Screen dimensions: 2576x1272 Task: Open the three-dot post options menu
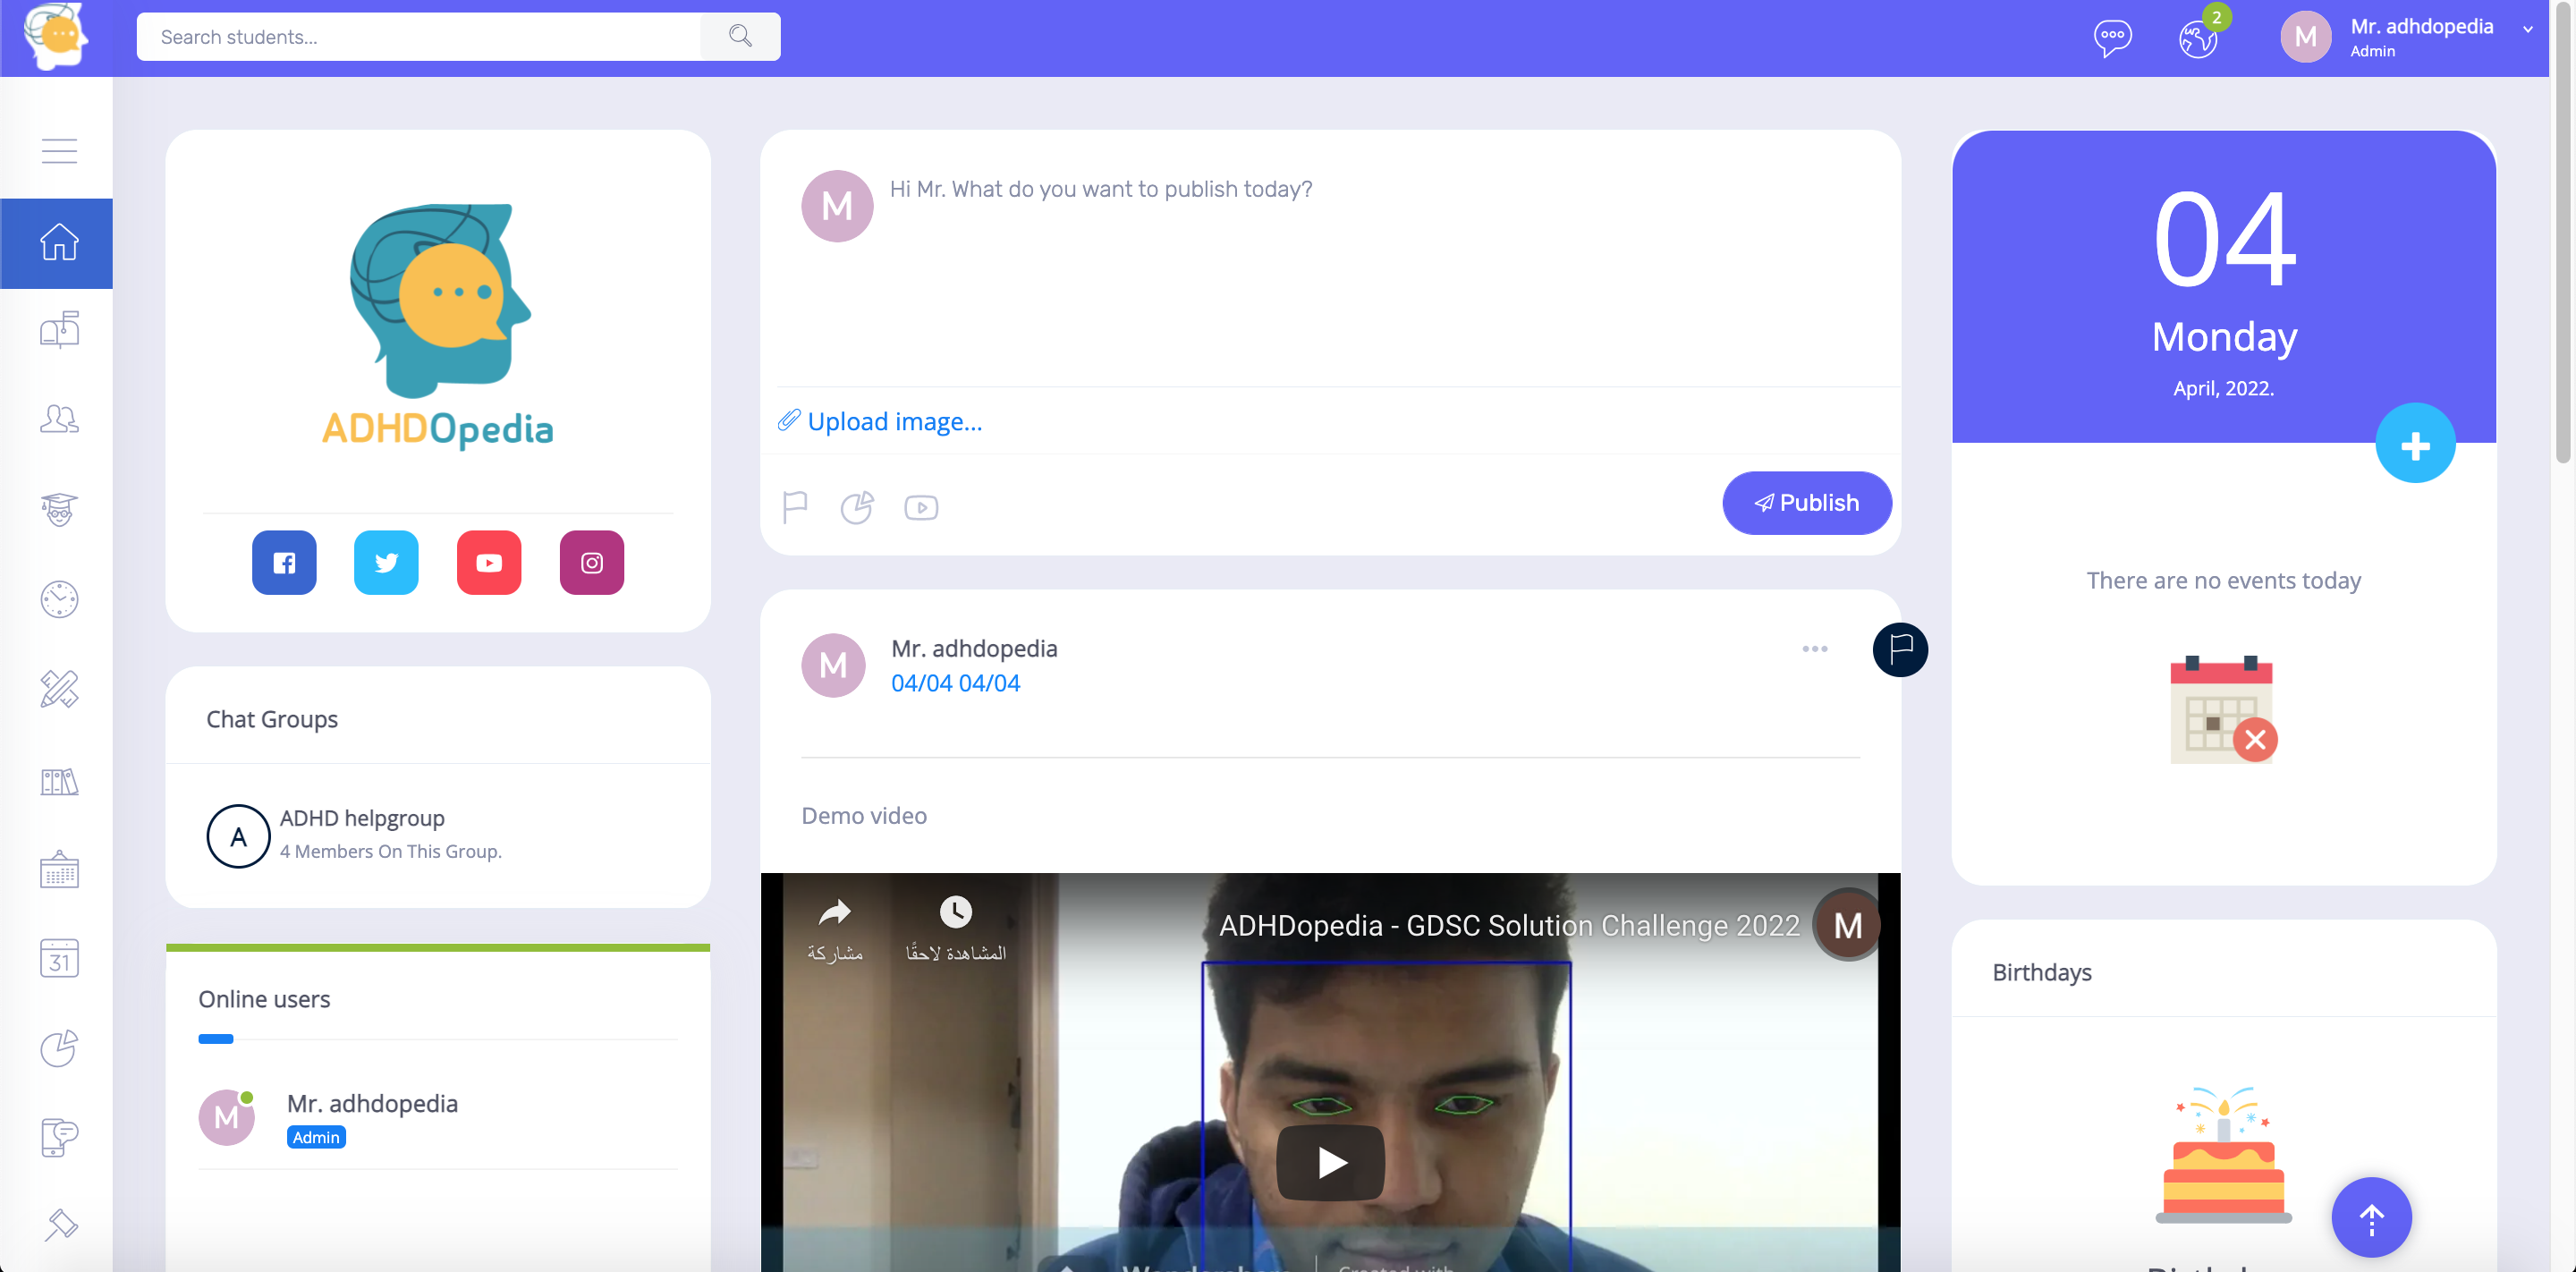[1815, 649]
